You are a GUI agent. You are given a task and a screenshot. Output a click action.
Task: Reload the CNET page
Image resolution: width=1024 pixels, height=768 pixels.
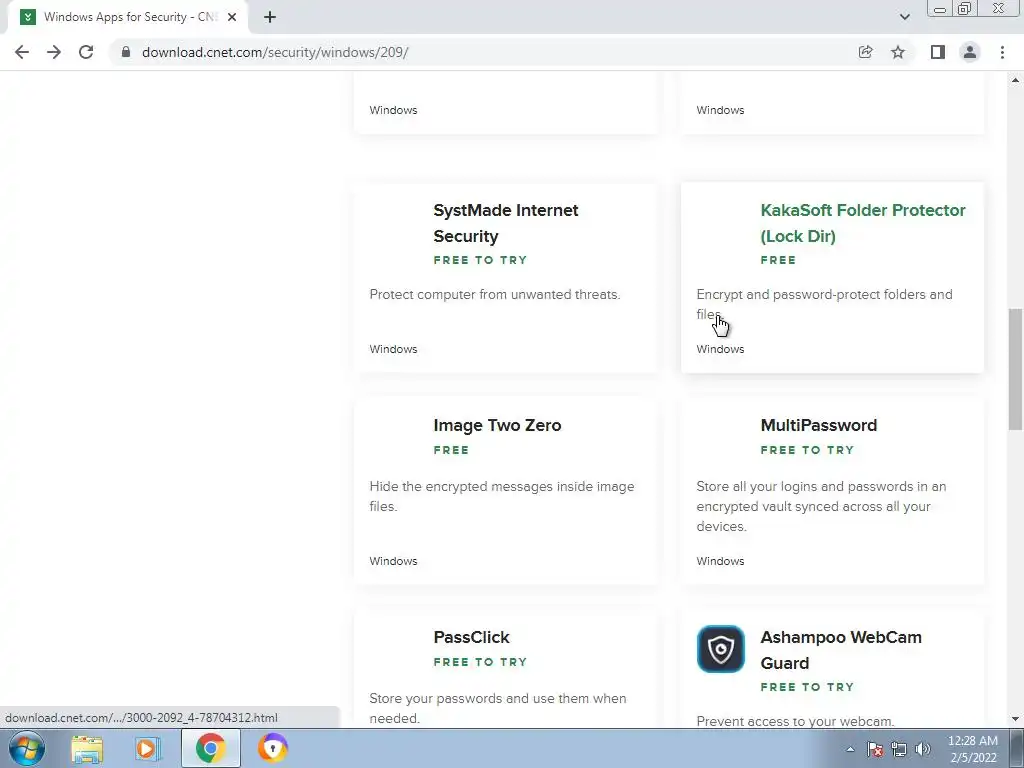tap(86, 52)
